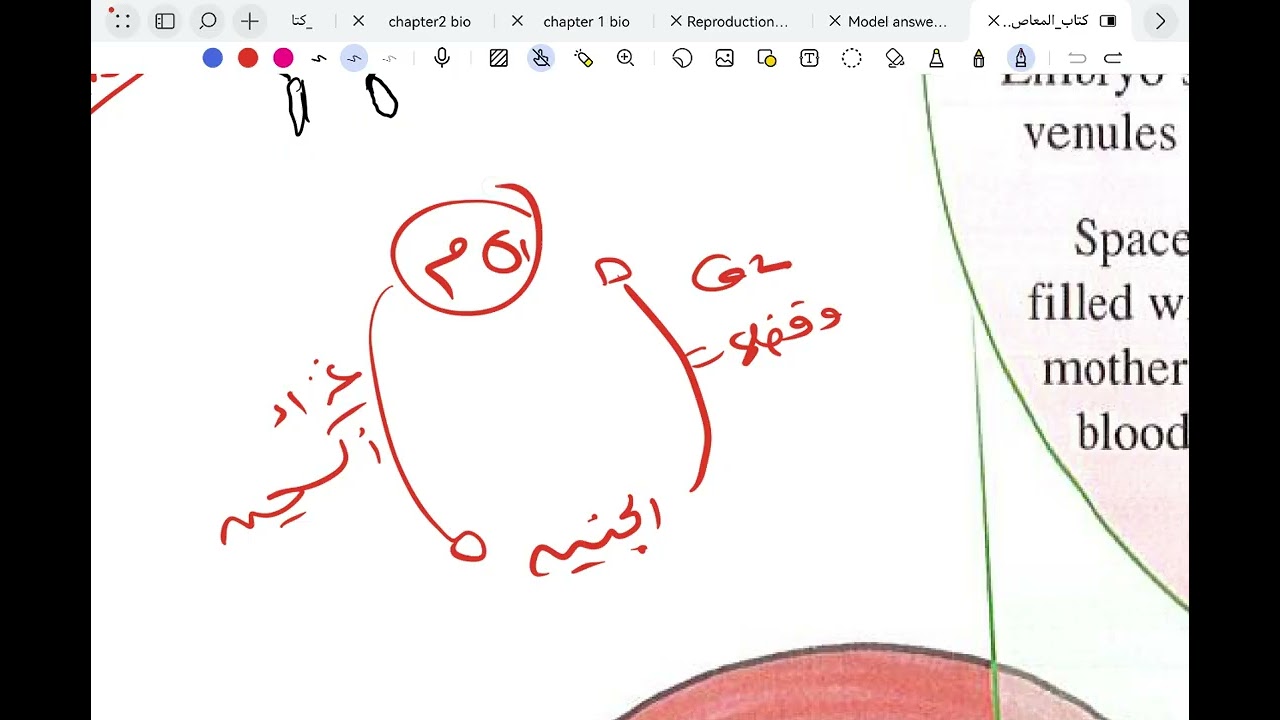
Task: Choose the medium stroke width
Action: (x=354, y=59)
